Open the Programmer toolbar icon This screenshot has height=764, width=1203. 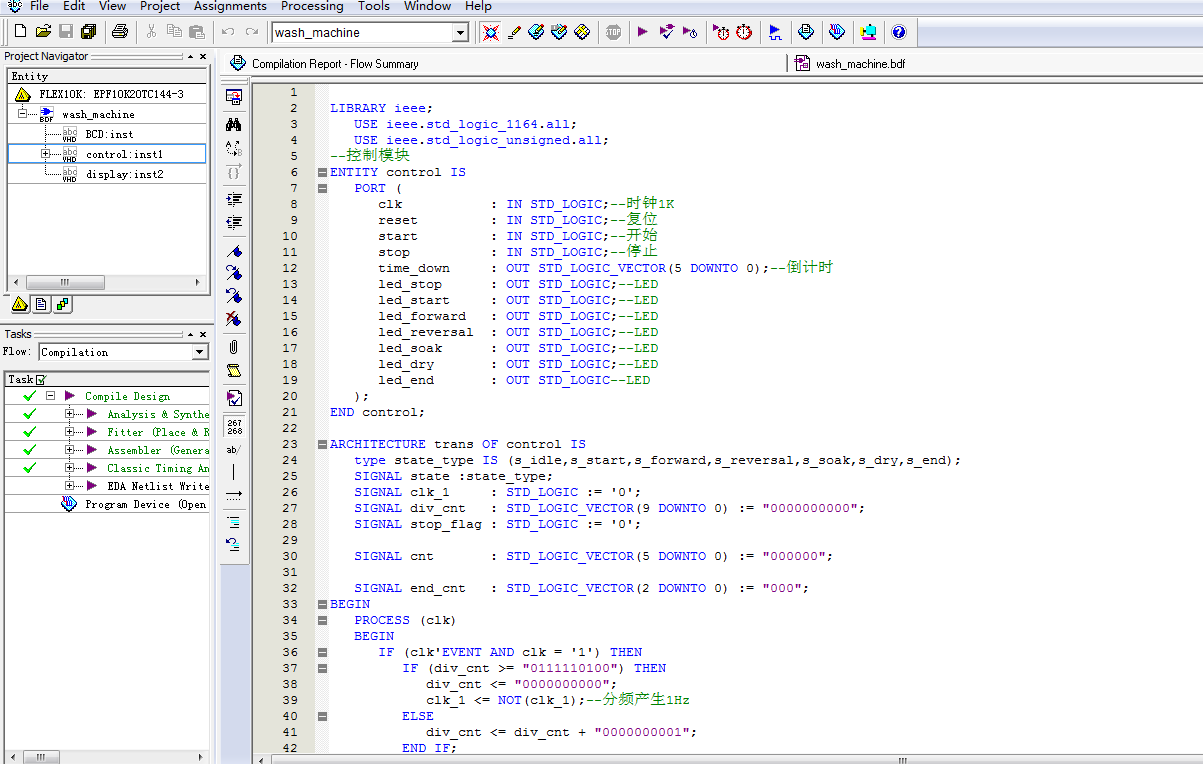837,32
